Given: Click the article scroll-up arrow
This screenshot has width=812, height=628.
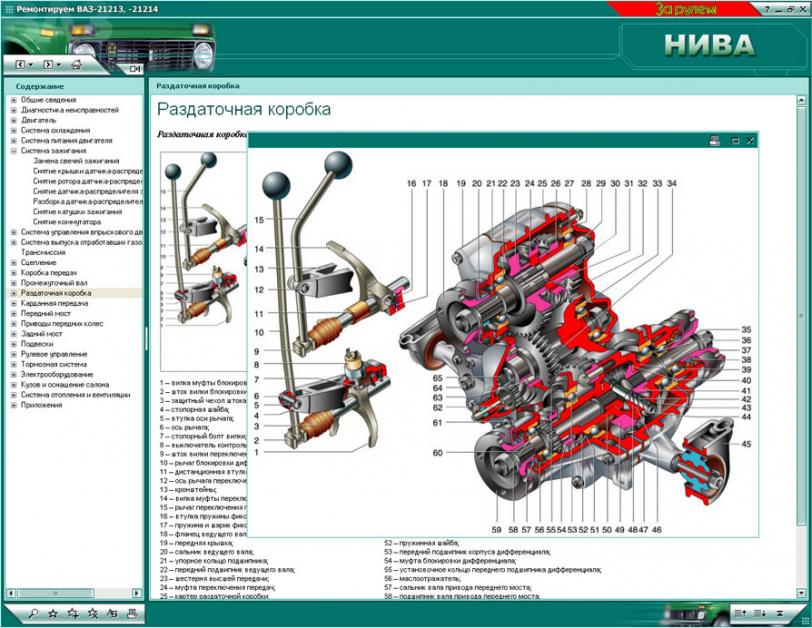Looking at the screenshot, I should click(801, 100).
